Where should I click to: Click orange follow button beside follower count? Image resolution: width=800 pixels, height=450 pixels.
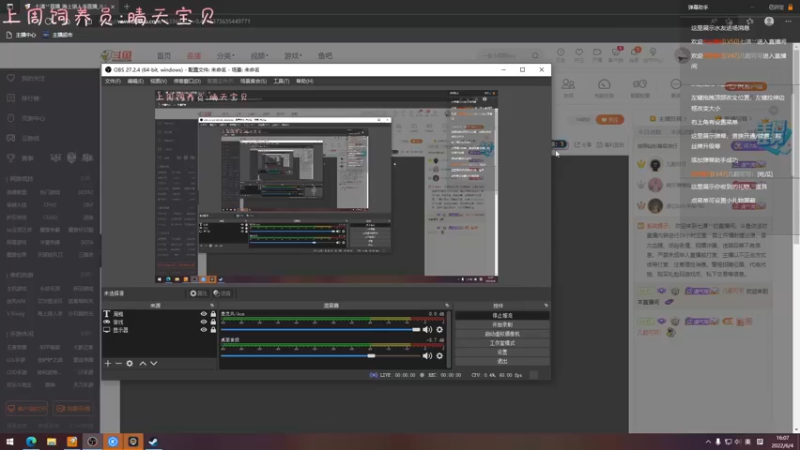point(610,119)
